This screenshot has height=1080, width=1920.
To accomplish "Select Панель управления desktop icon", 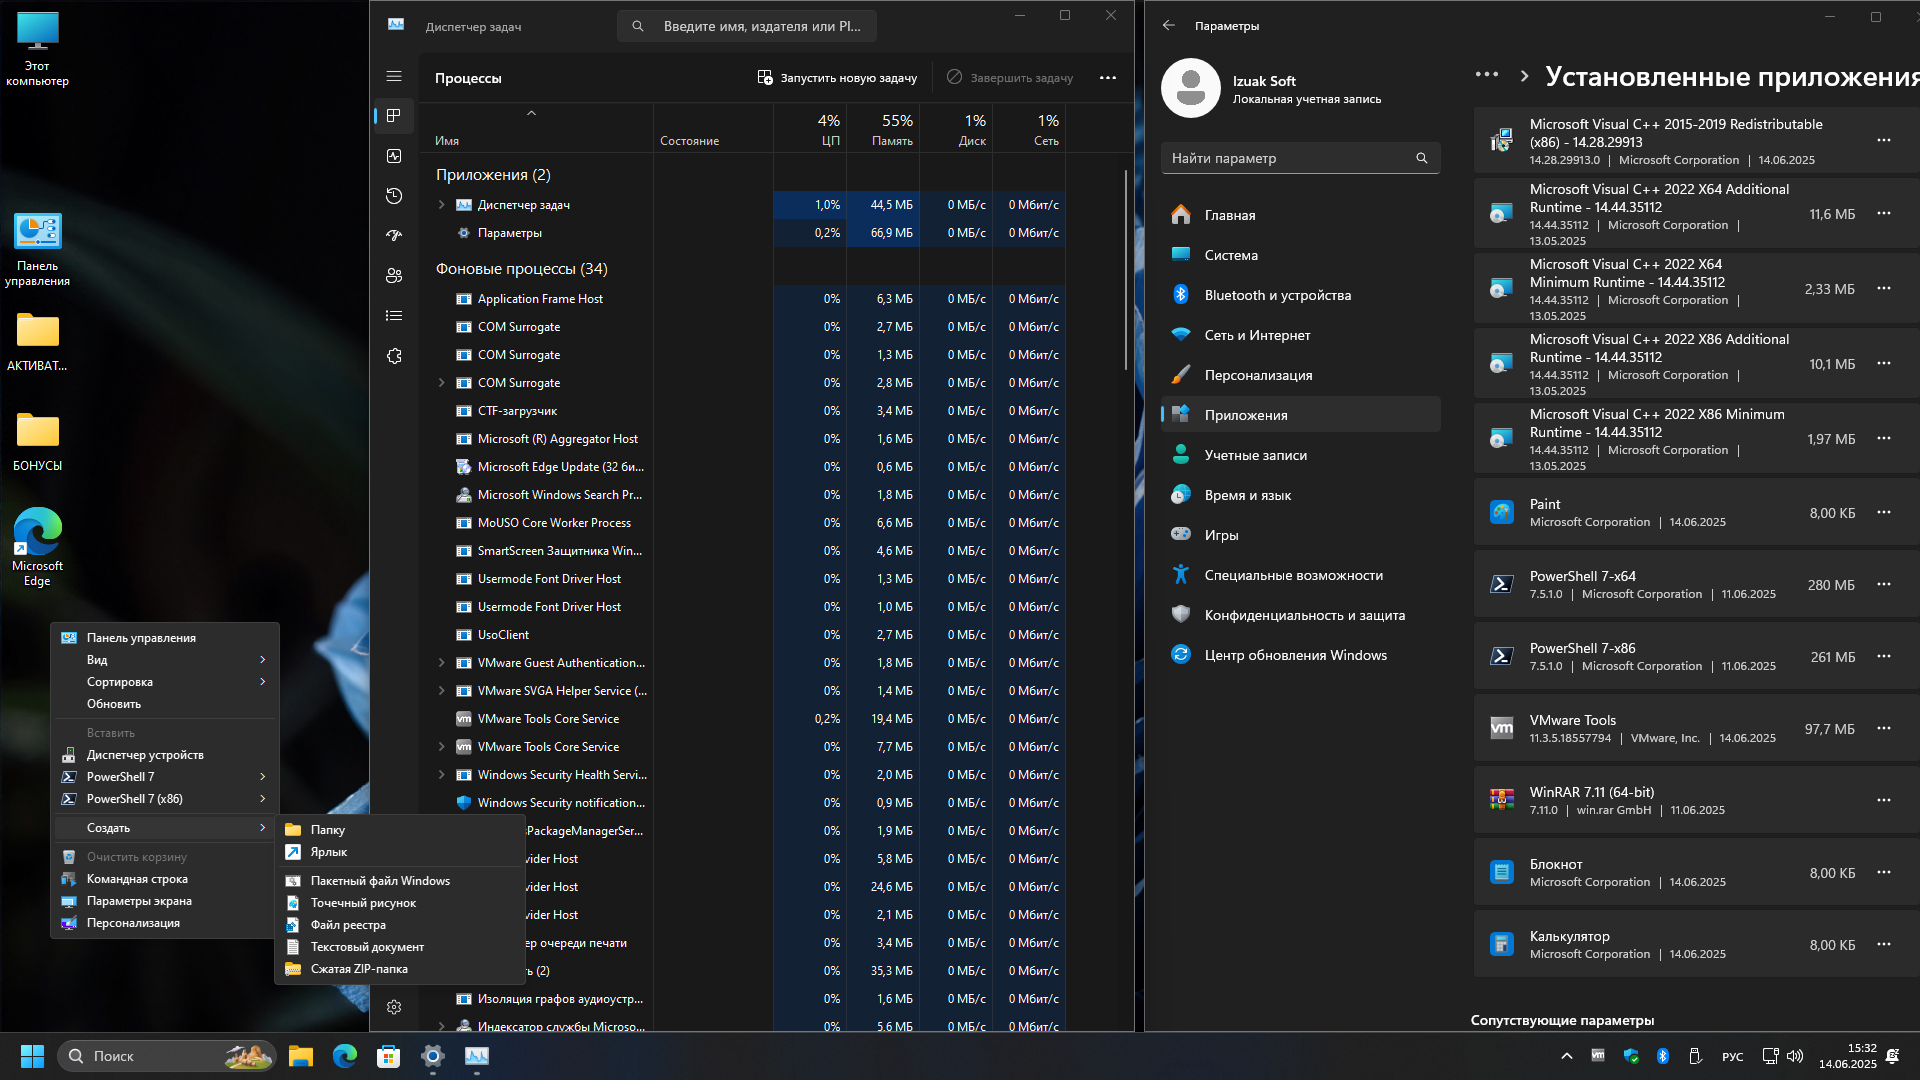I will click(x=37, y=249).
